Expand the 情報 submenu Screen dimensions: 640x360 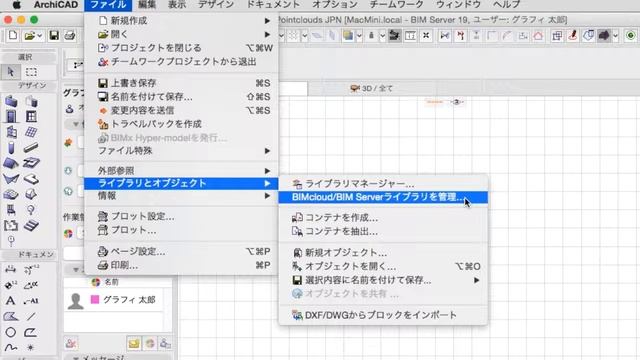tap(181, 196)
